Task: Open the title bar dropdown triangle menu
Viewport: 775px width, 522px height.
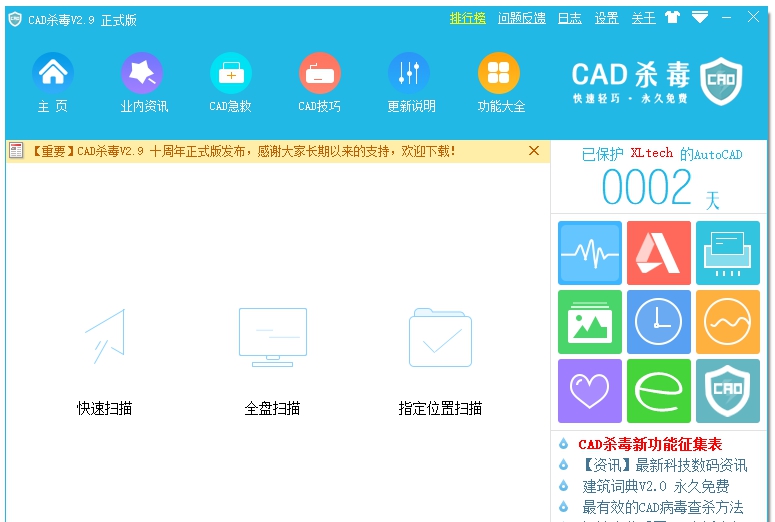Action: pyautogui.click(x=700, y=18)
